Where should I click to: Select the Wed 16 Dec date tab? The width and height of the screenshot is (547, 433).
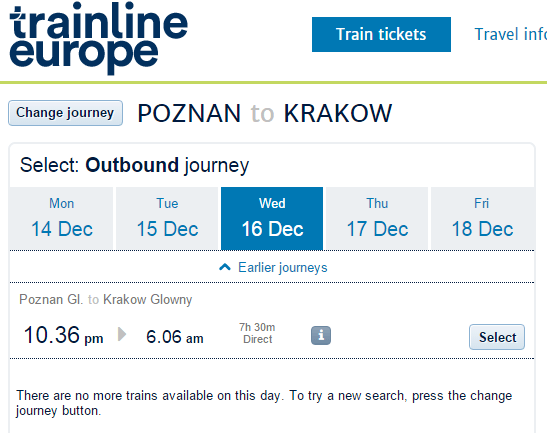click(272, 218)
